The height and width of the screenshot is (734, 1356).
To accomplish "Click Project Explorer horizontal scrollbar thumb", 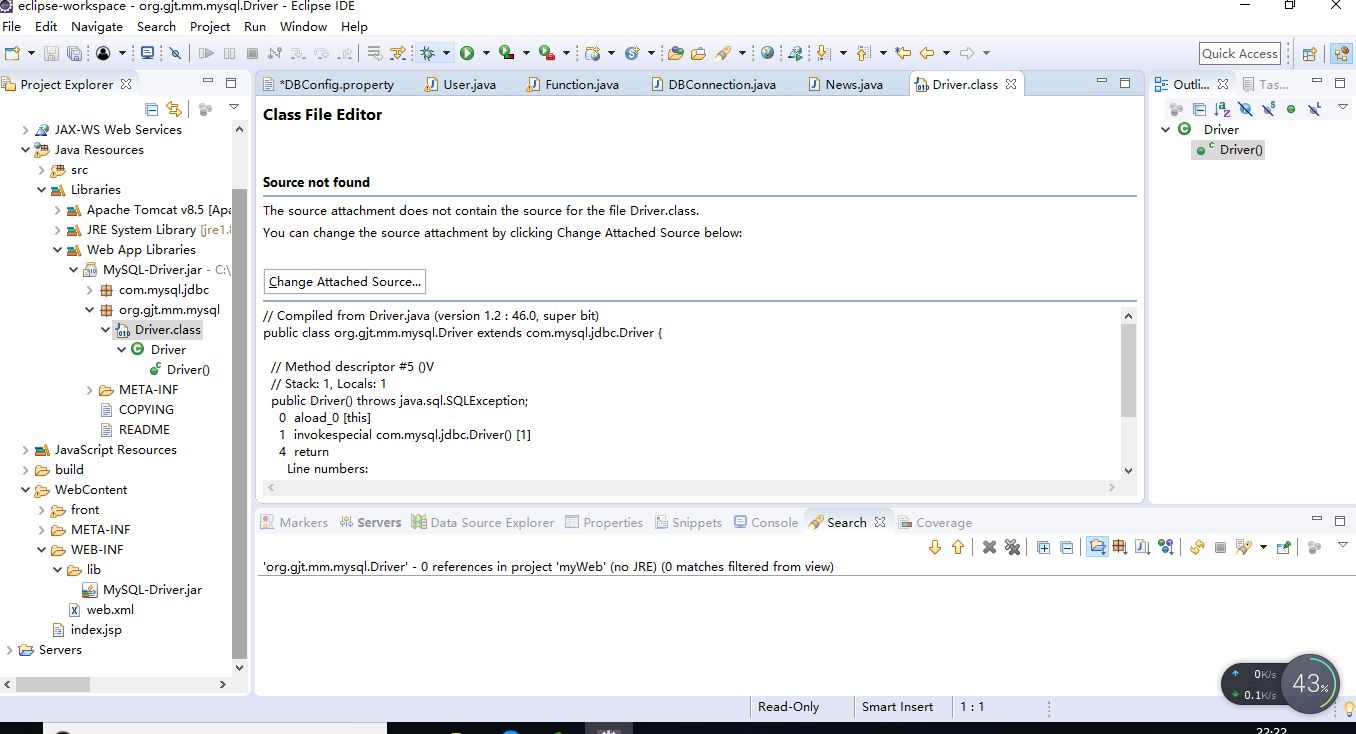I will tap(54, 685).
